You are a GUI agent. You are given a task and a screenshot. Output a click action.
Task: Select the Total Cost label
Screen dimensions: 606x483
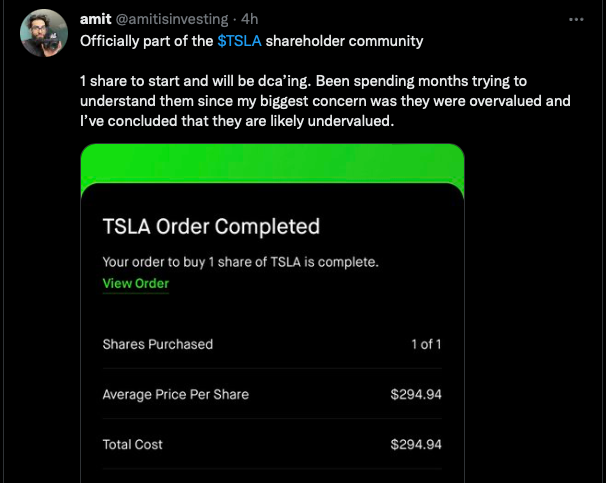pyautogui.click(x=132, y=444)
